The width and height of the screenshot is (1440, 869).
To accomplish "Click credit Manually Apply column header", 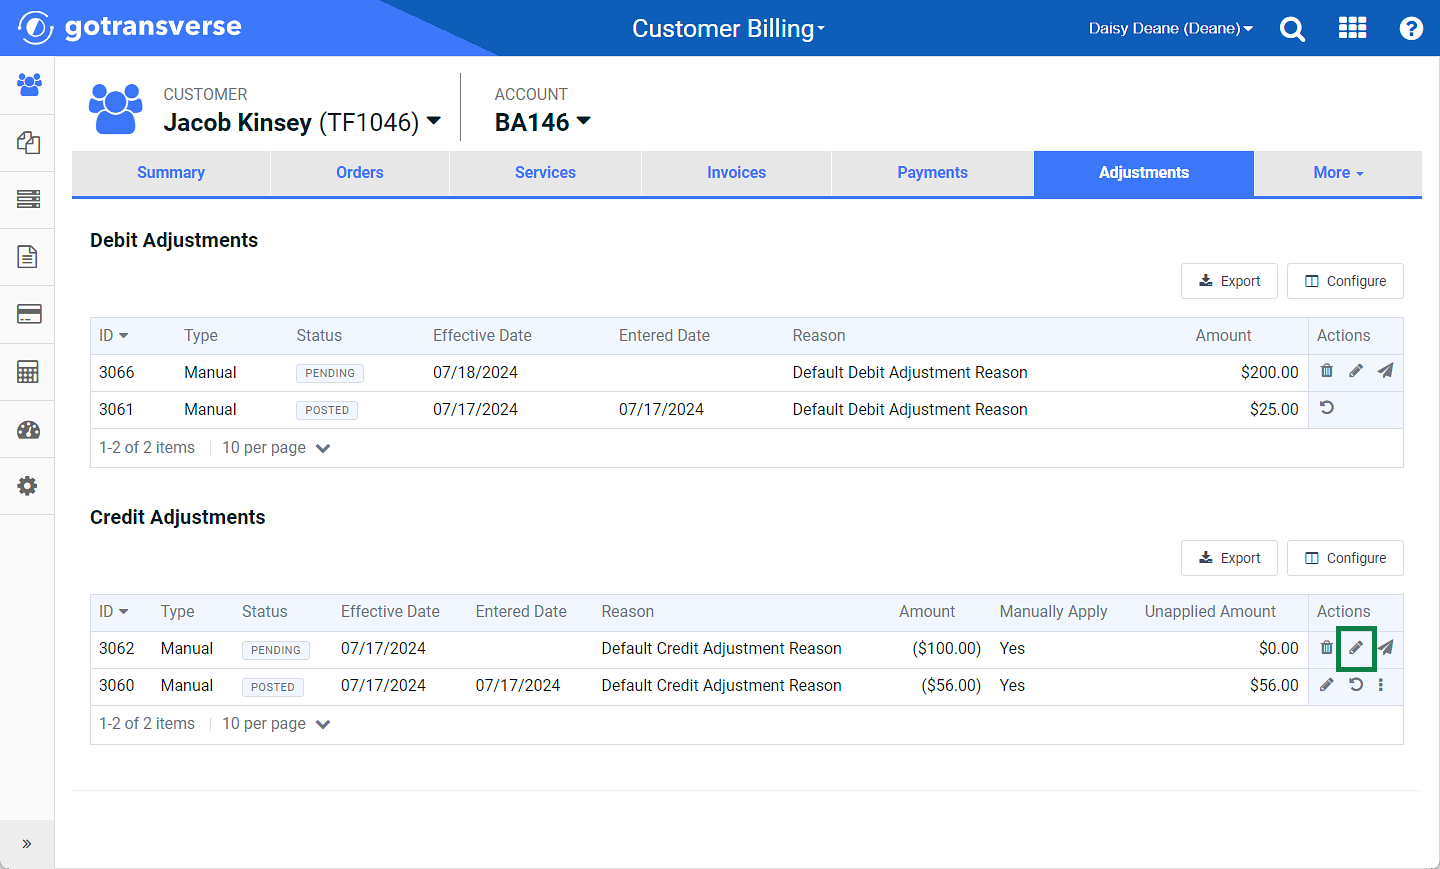I will point(1053,612).
